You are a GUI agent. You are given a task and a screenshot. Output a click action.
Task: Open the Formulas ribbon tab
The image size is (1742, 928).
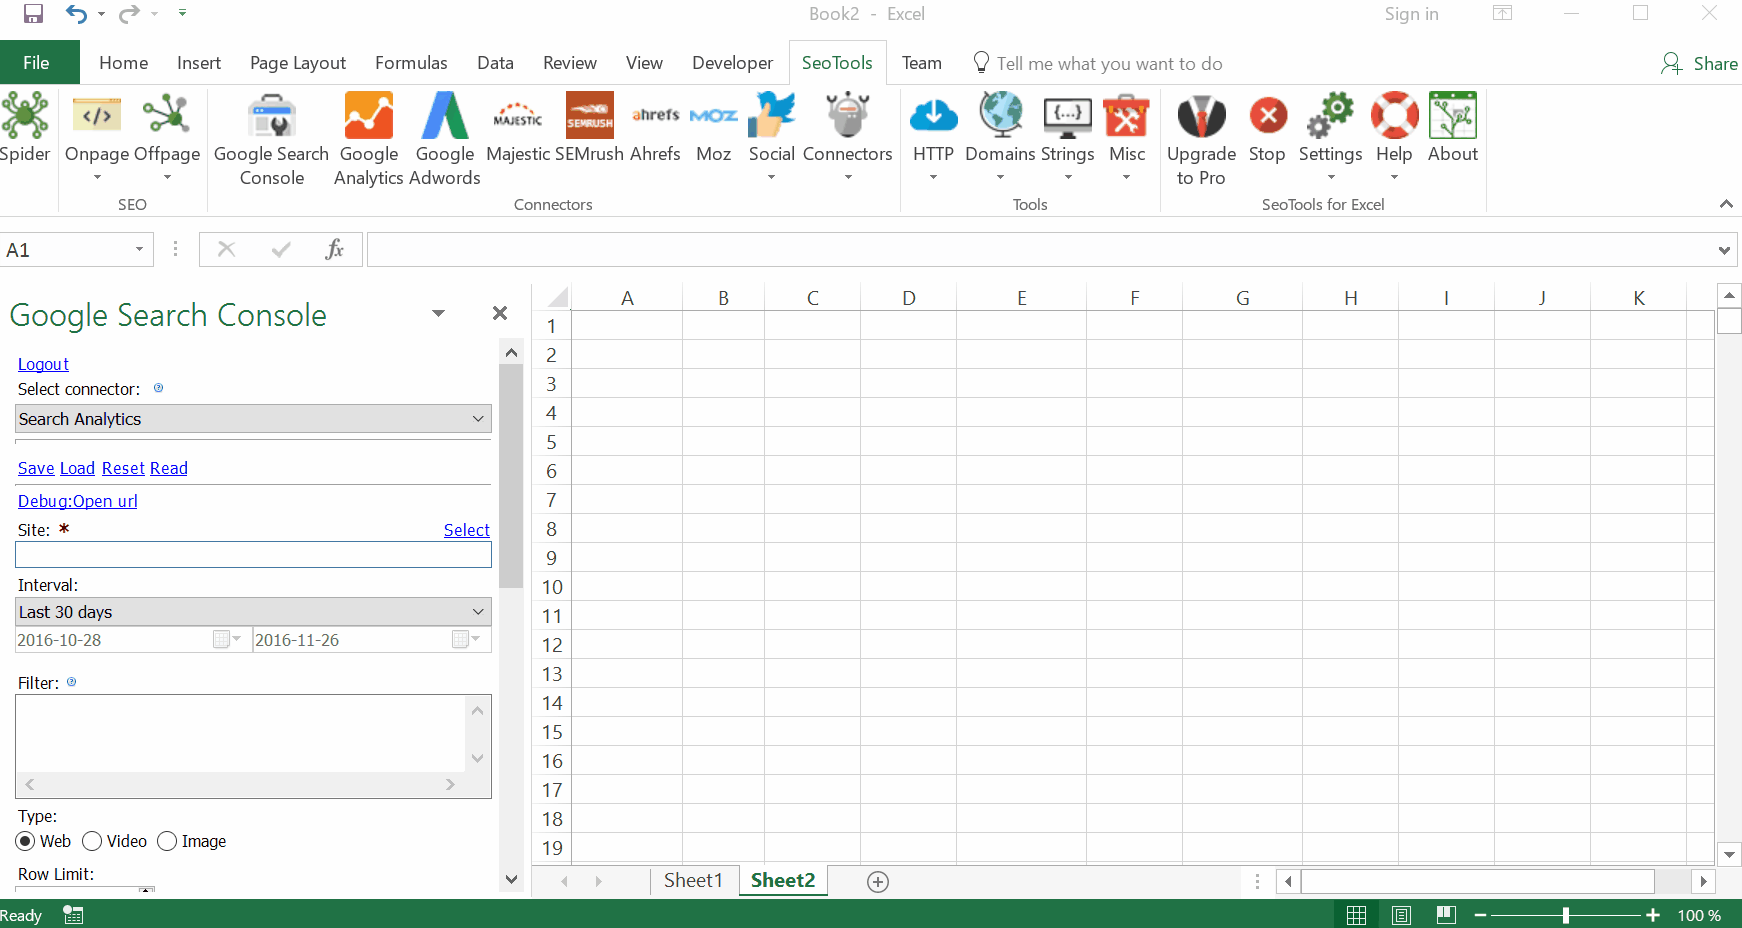[410, 62]
